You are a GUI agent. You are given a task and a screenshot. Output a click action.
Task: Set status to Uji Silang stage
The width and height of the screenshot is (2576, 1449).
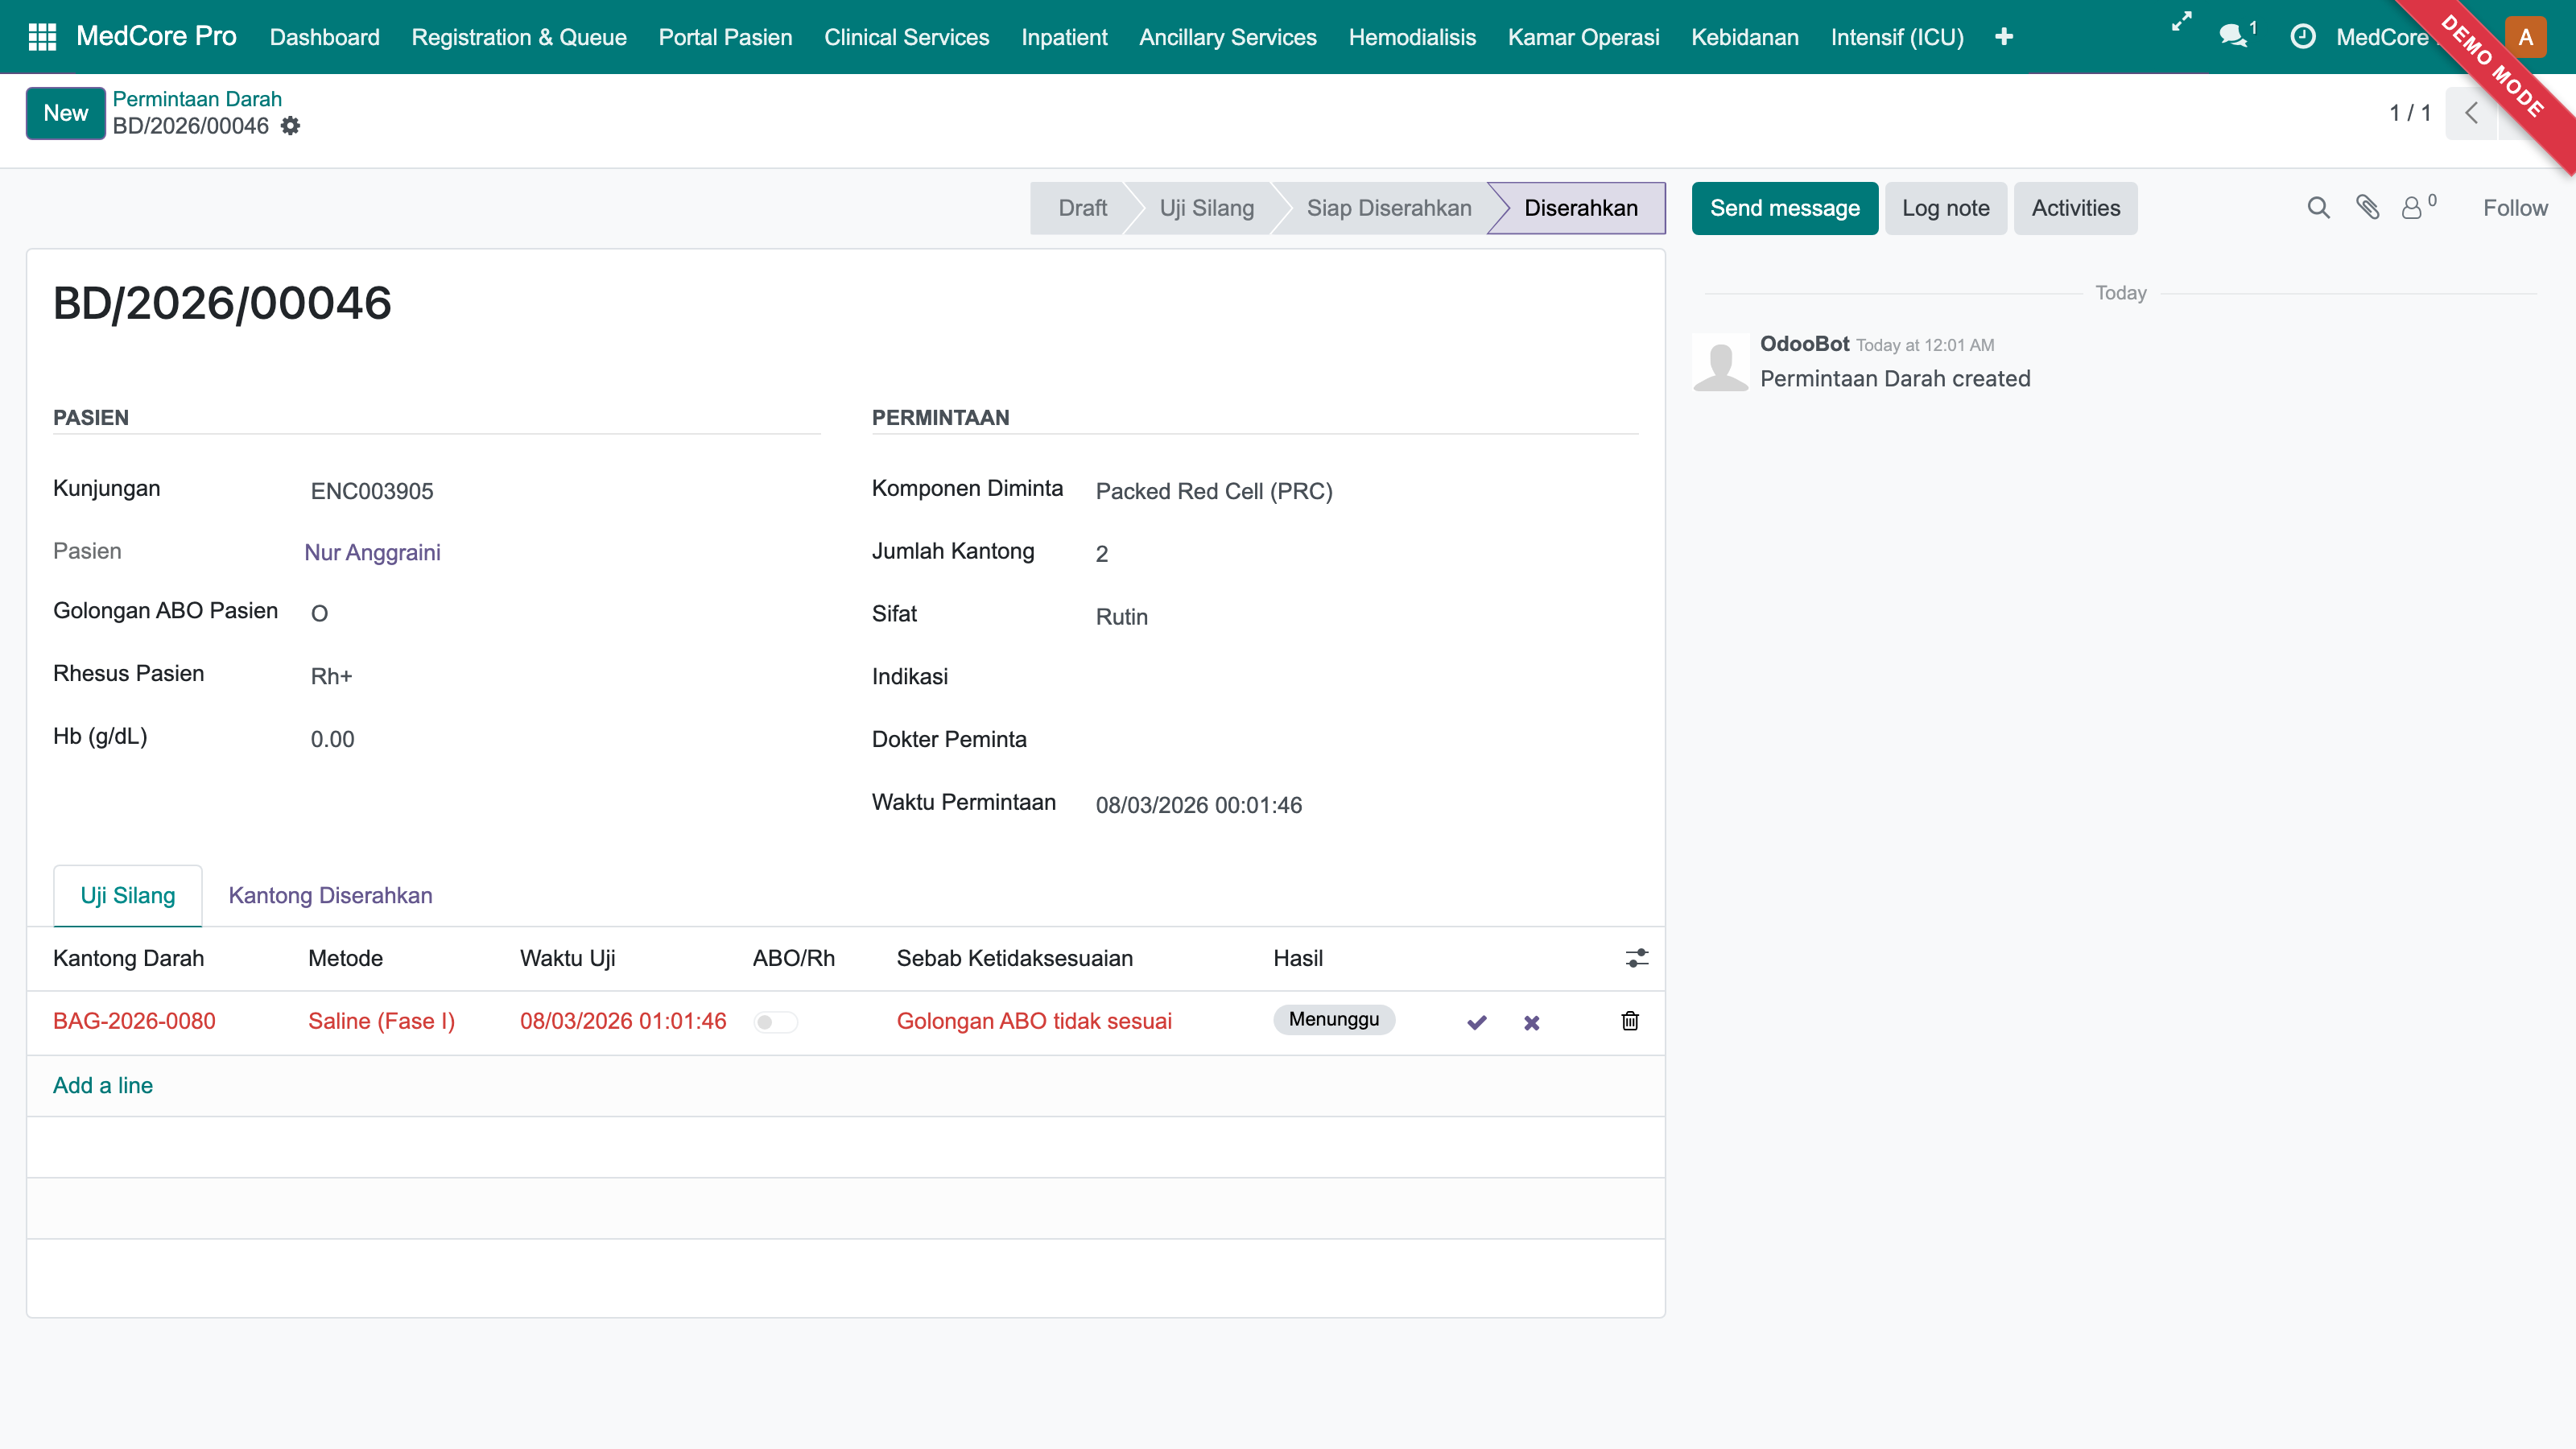click(1206, 208)
